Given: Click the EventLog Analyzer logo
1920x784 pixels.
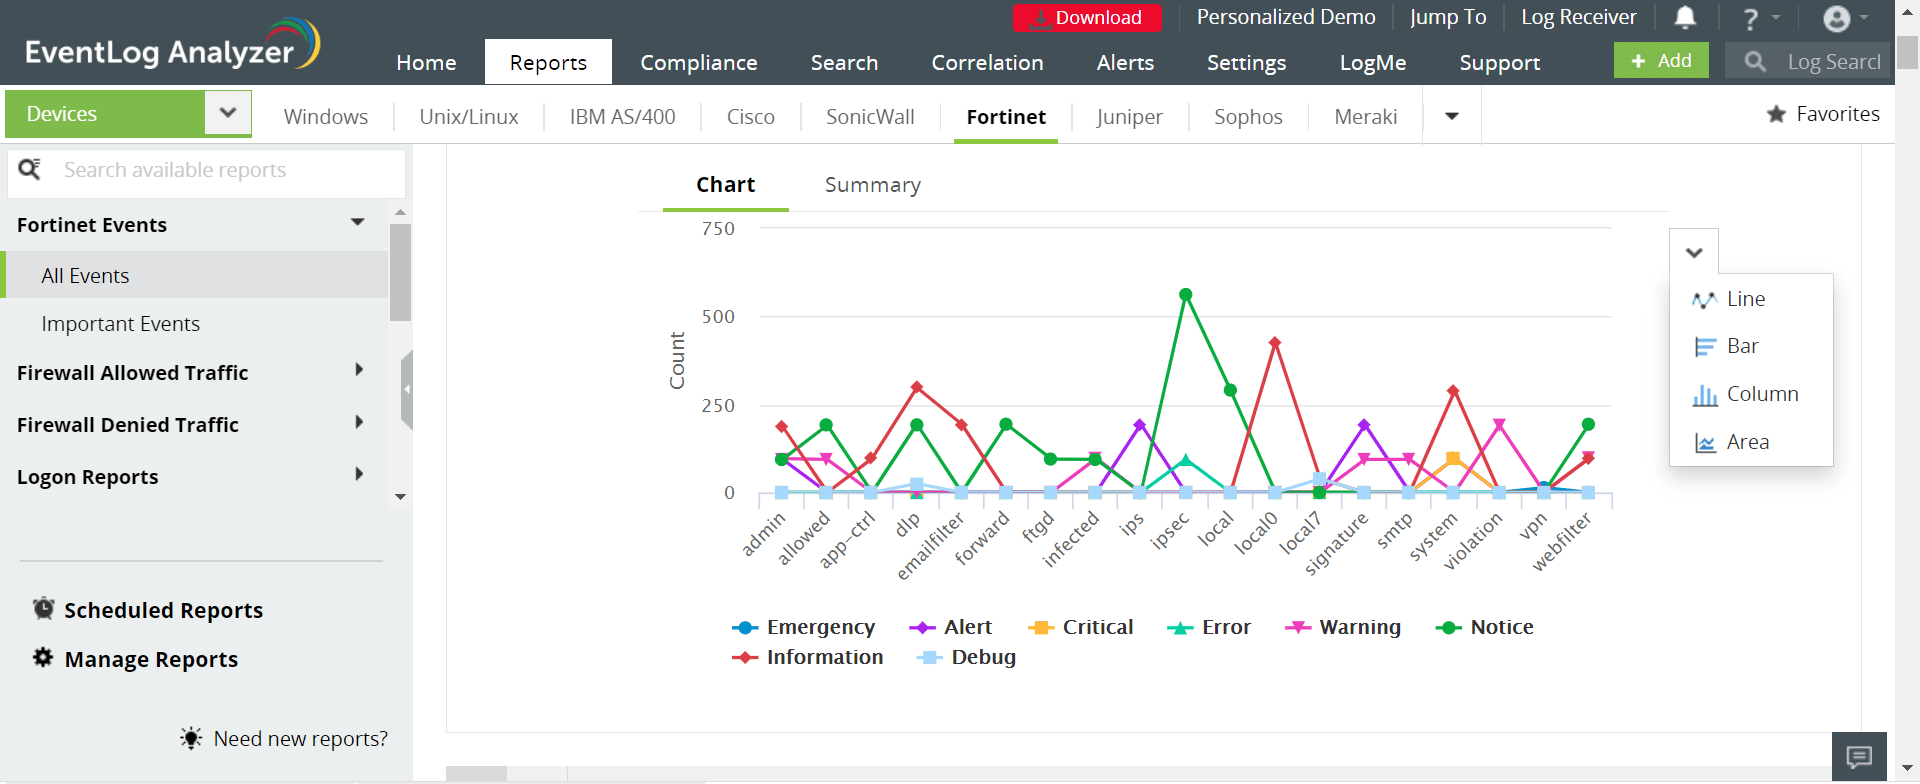Looking at the screenshot, I should coord(173,44).
